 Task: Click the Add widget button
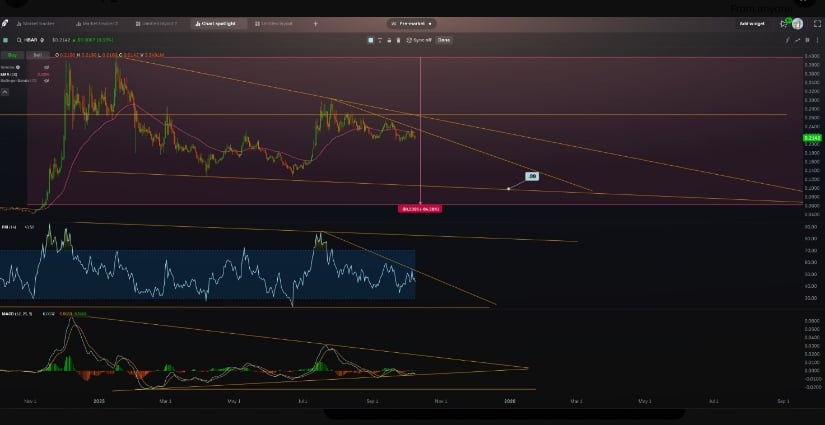tap(751, 22)
